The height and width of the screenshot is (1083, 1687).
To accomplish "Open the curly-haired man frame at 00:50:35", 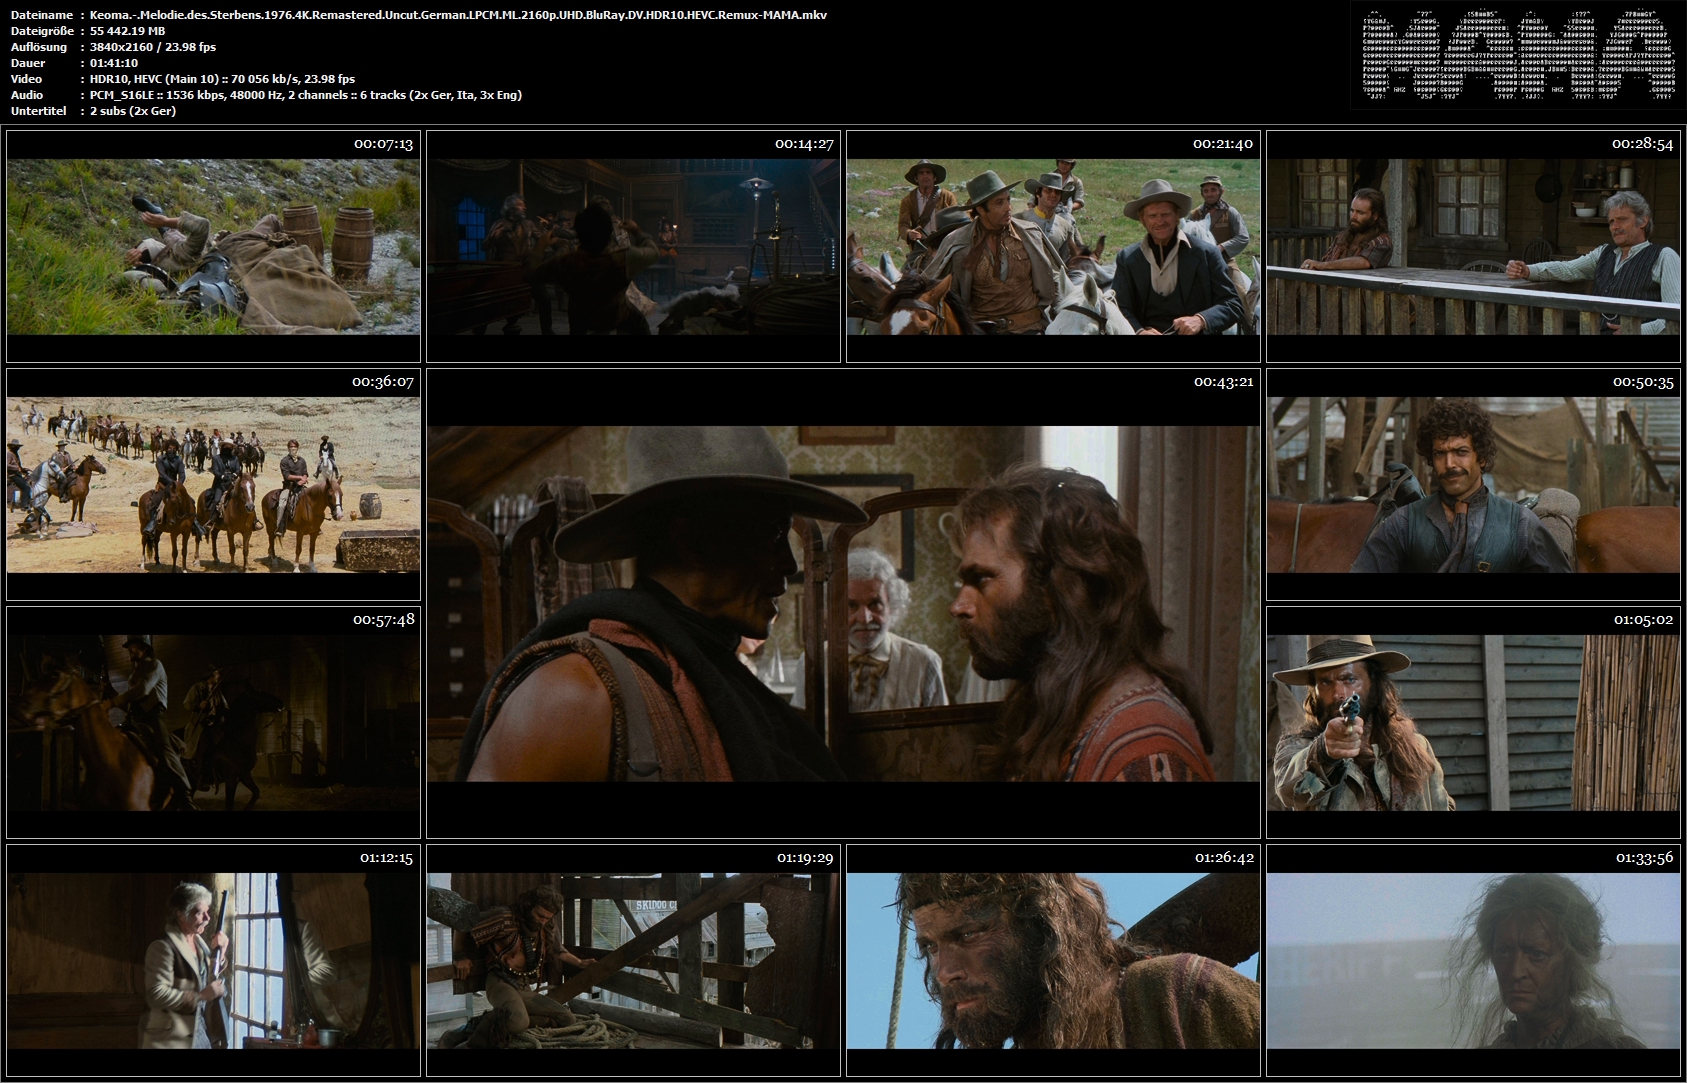I will coord(1473,484).
